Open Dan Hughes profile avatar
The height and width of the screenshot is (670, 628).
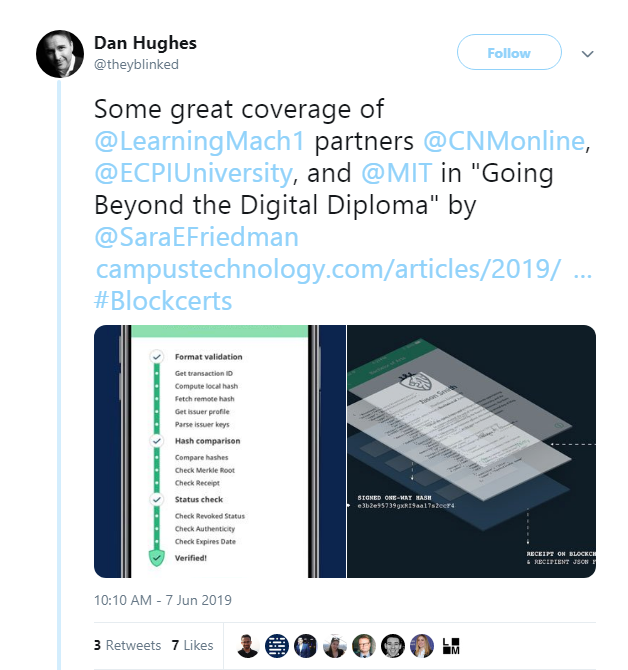coord(60,54)
